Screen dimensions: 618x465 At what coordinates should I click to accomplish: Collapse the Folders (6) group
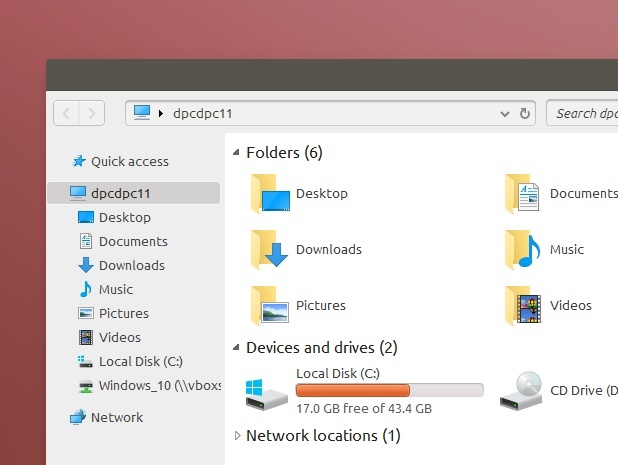[x=236, y=152]
